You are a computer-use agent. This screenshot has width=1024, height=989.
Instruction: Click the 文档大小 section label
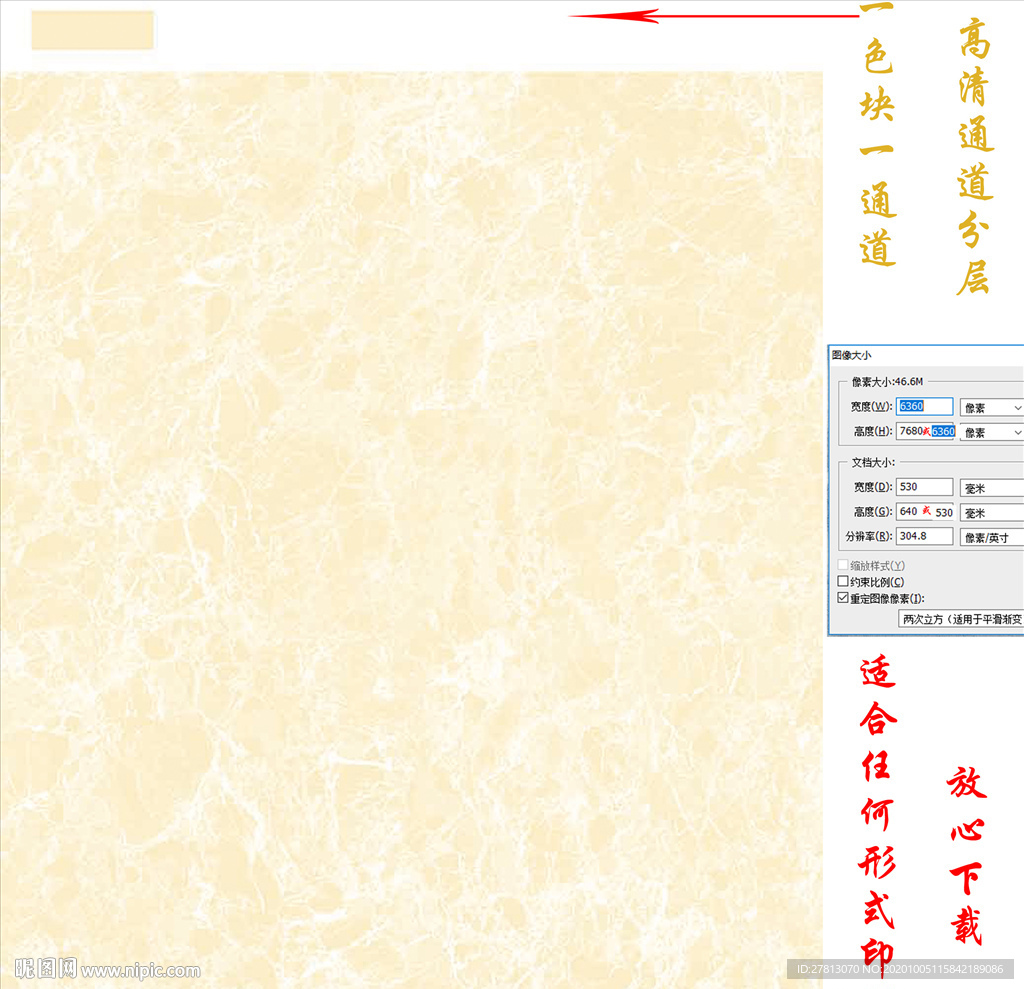873,462
